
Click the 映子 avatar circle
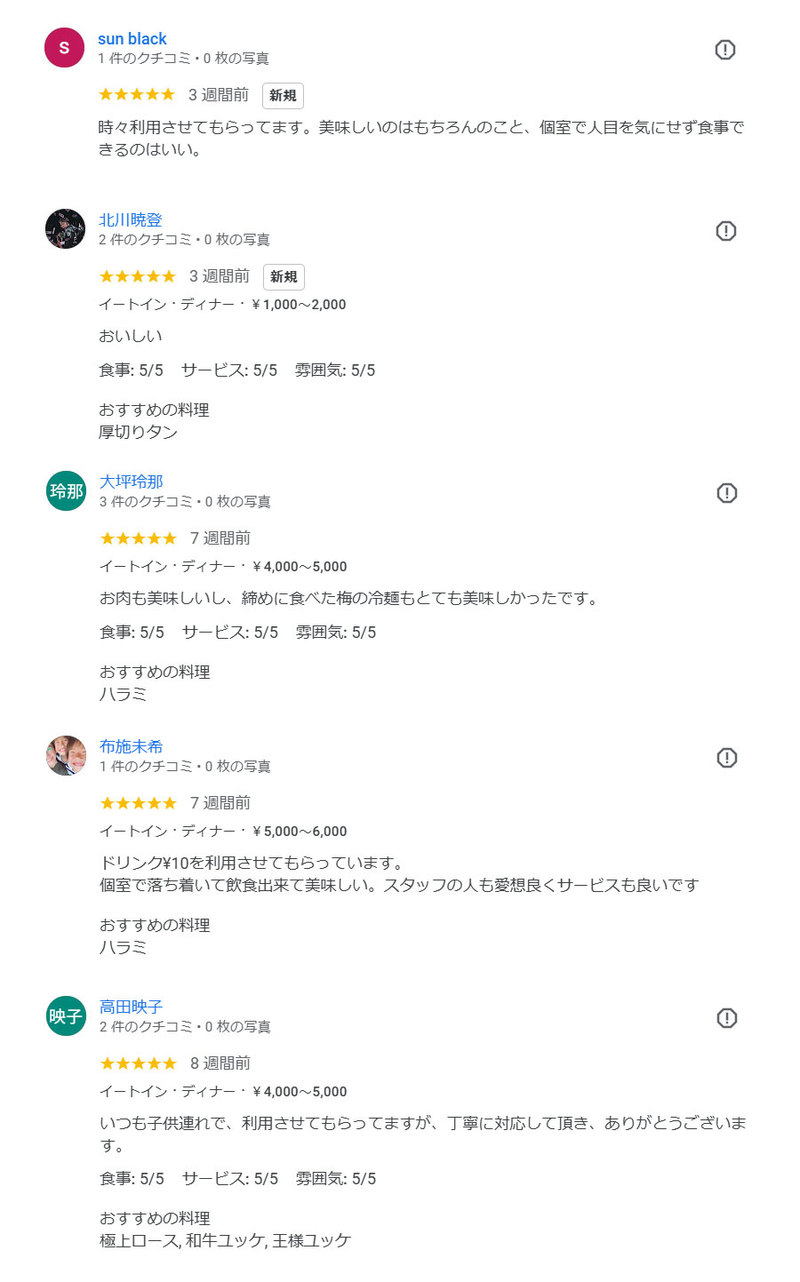coord(66,1016)
